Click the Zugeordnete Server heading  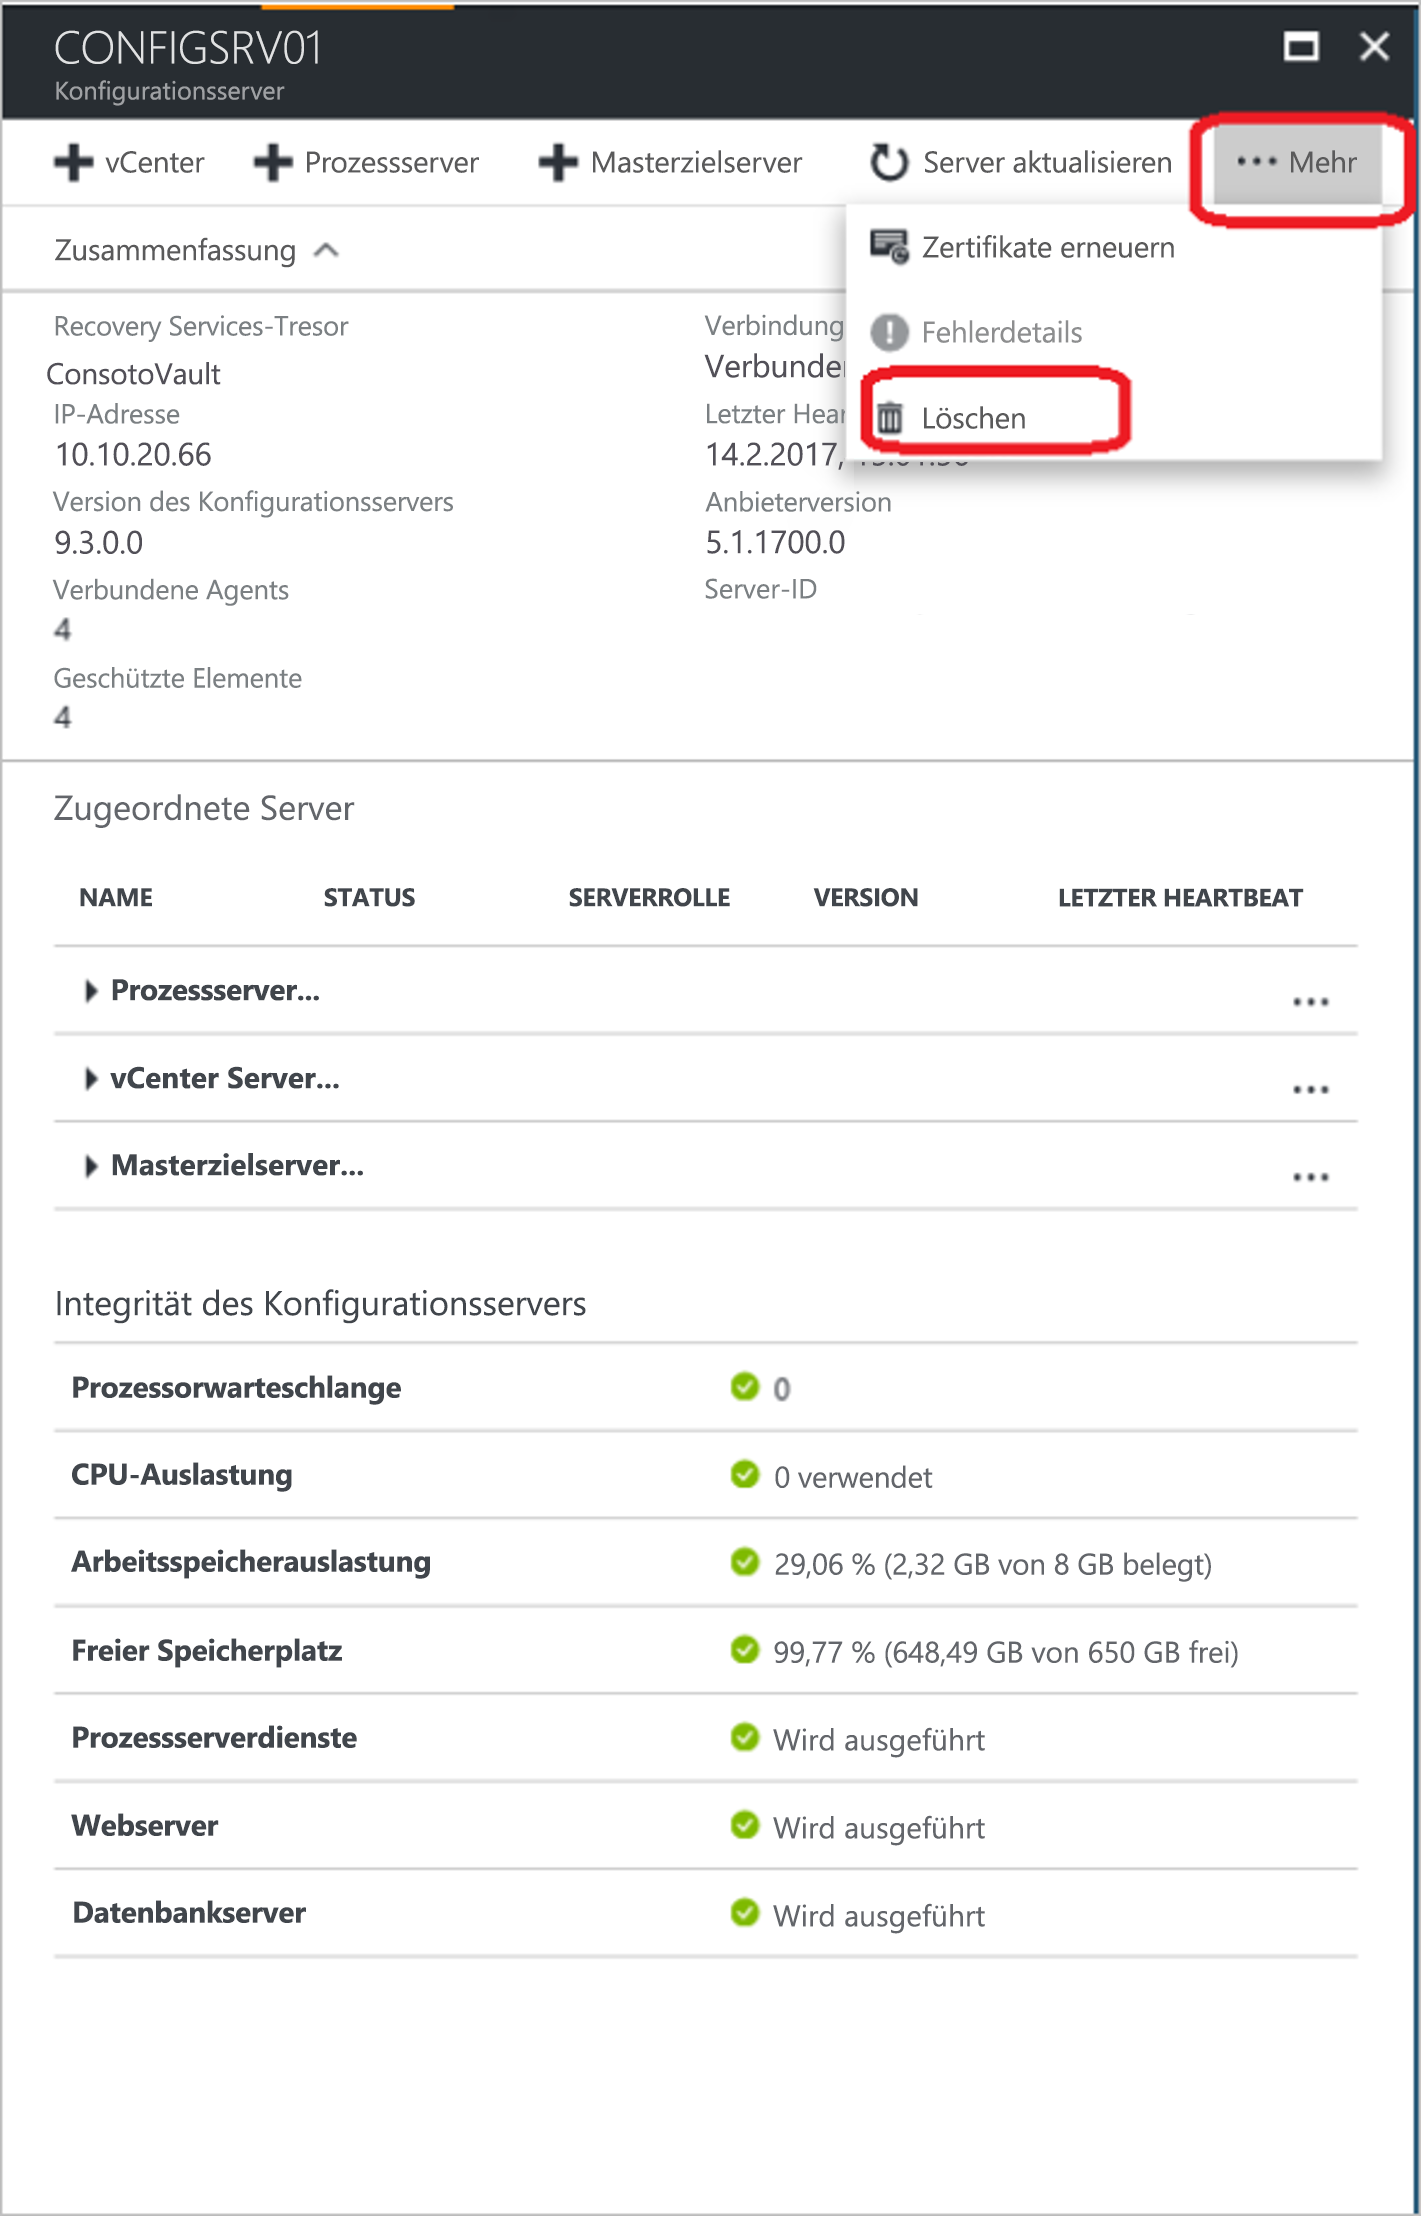(x=204, y=809)
